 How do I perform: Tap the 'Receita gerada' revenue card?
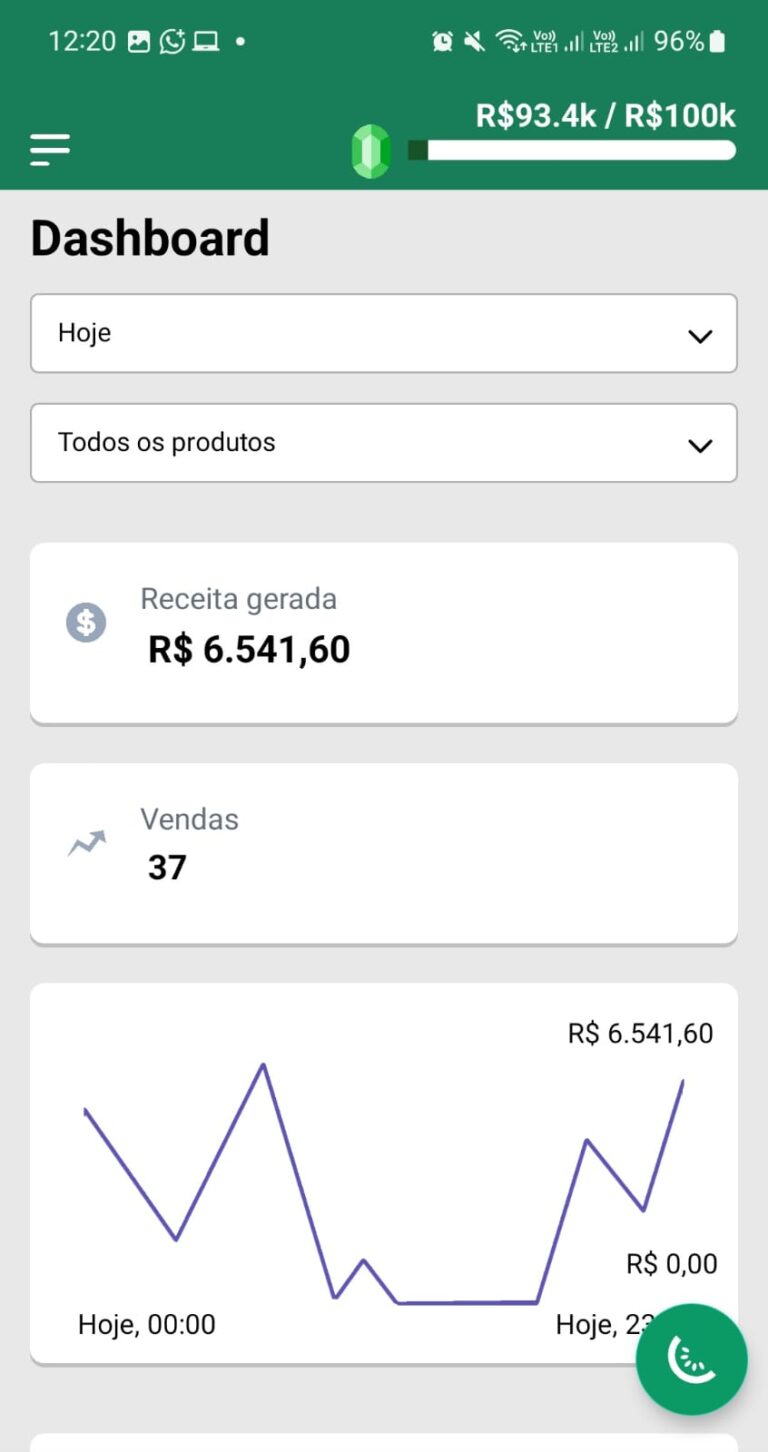pos(383,632)
